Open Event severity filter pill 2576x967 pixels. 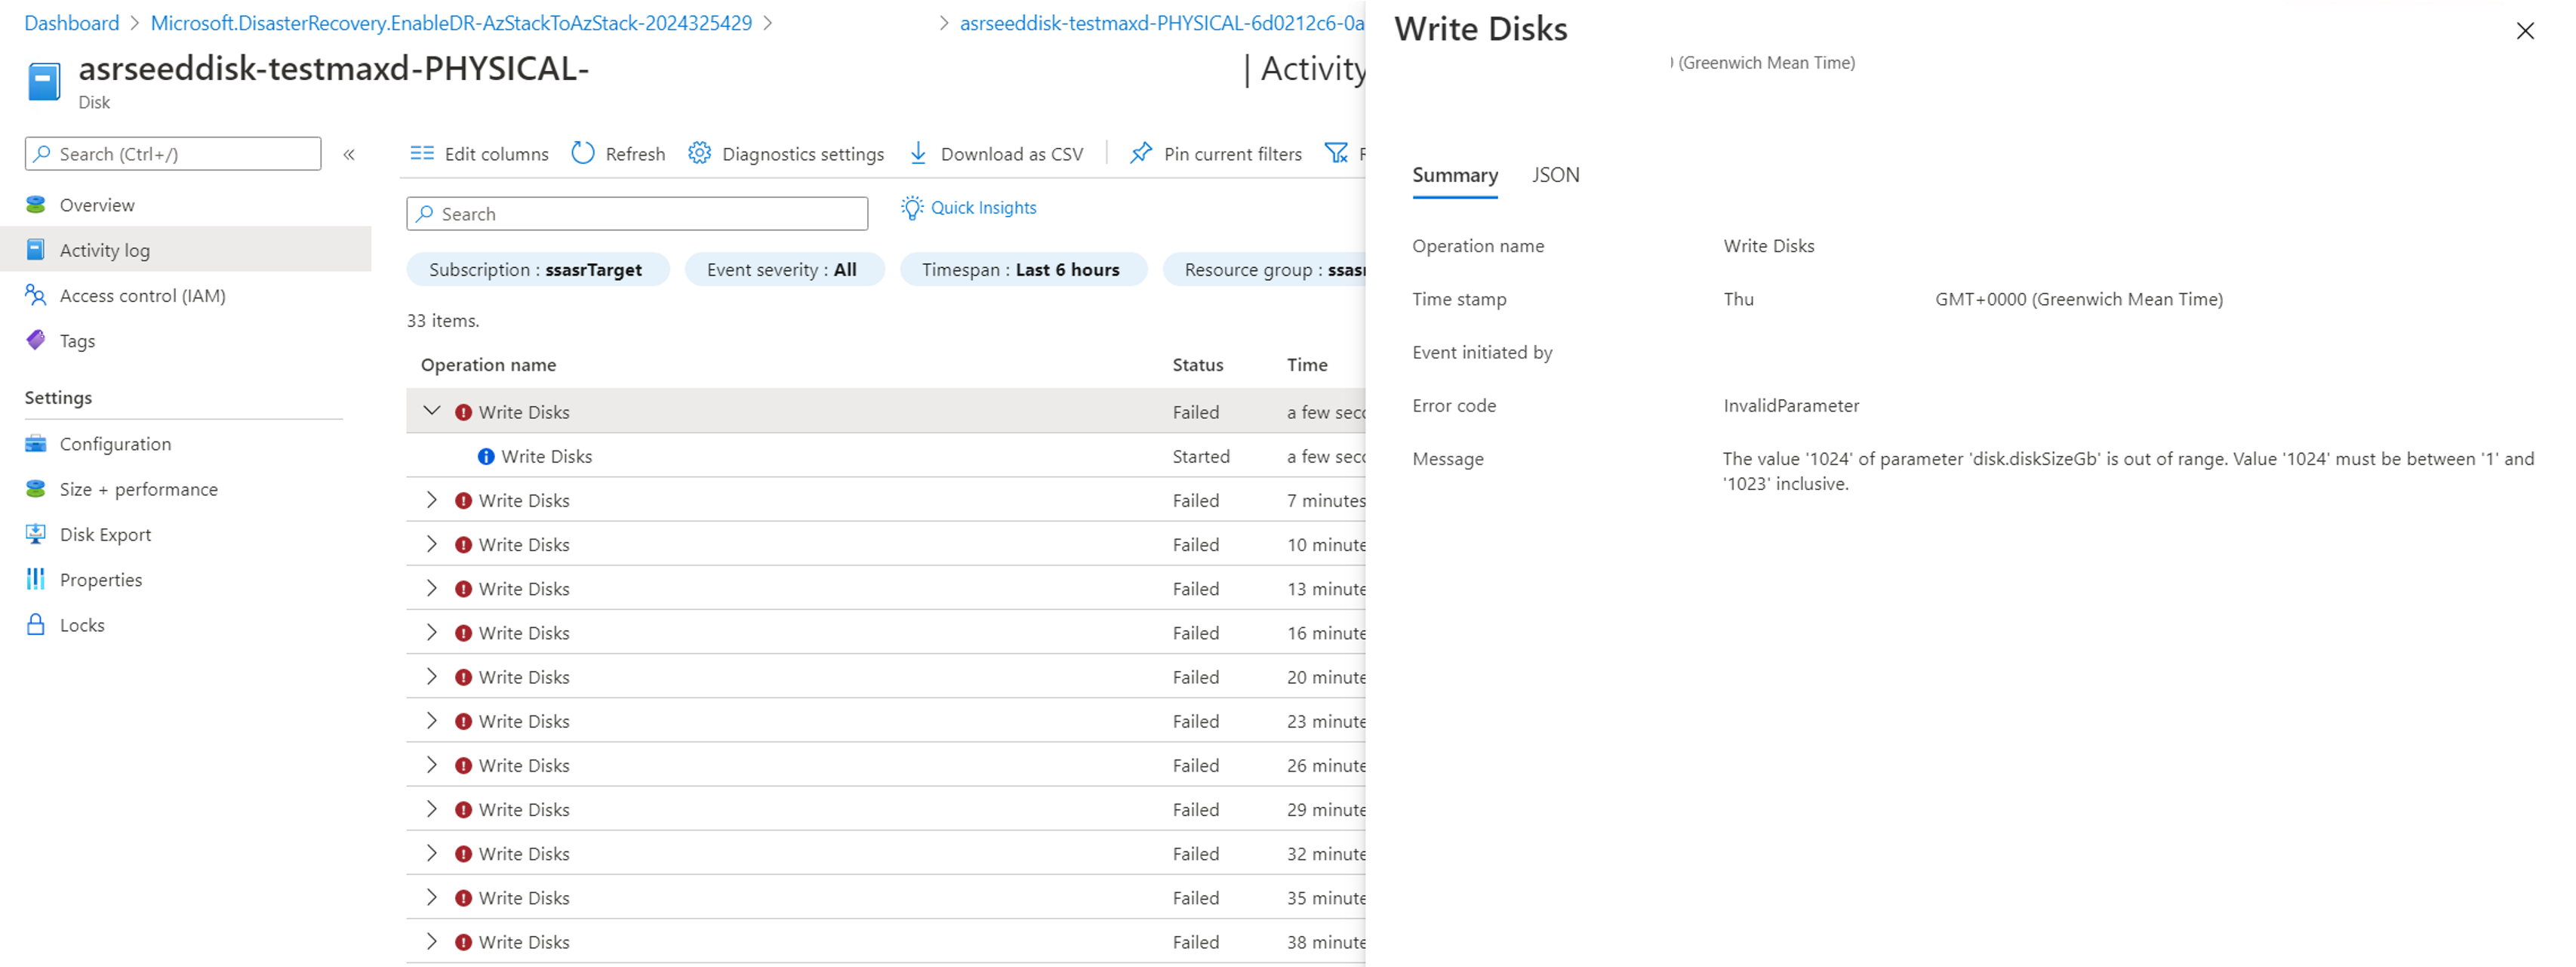783,269
